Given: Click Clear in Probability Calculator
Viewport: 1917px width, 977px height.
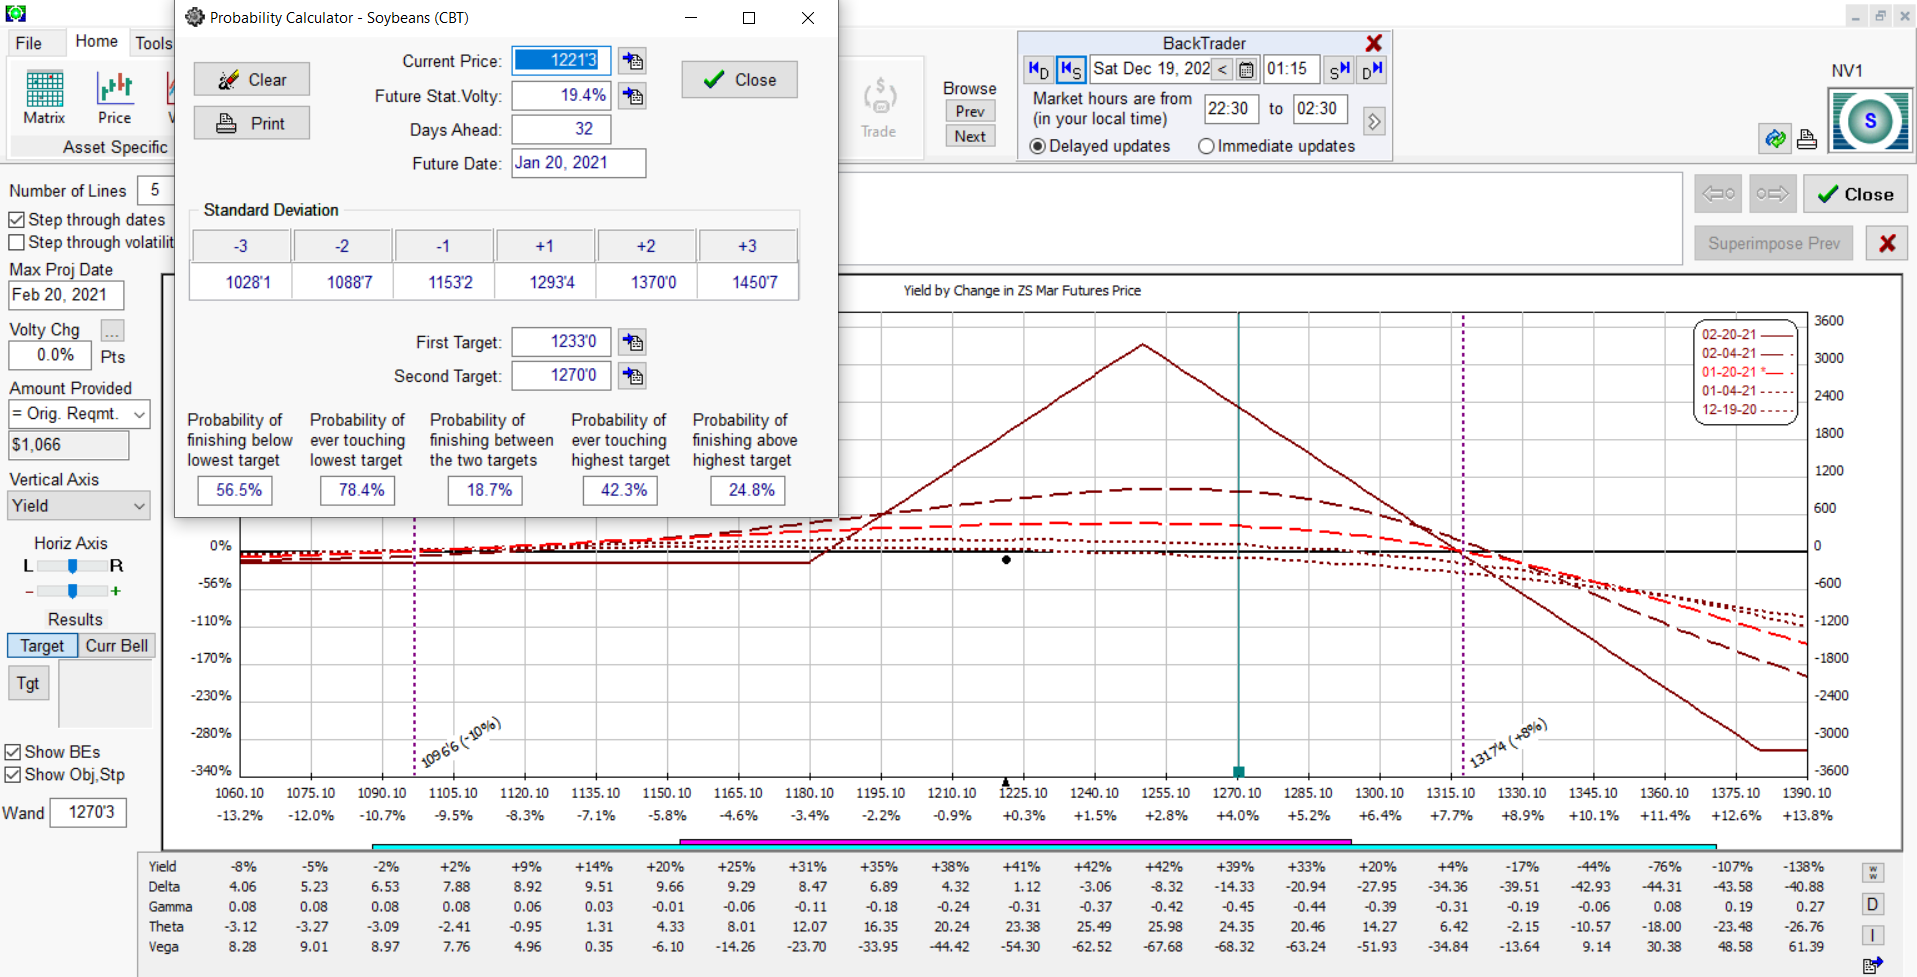Looking at the screenshot, I should (252, 80).
